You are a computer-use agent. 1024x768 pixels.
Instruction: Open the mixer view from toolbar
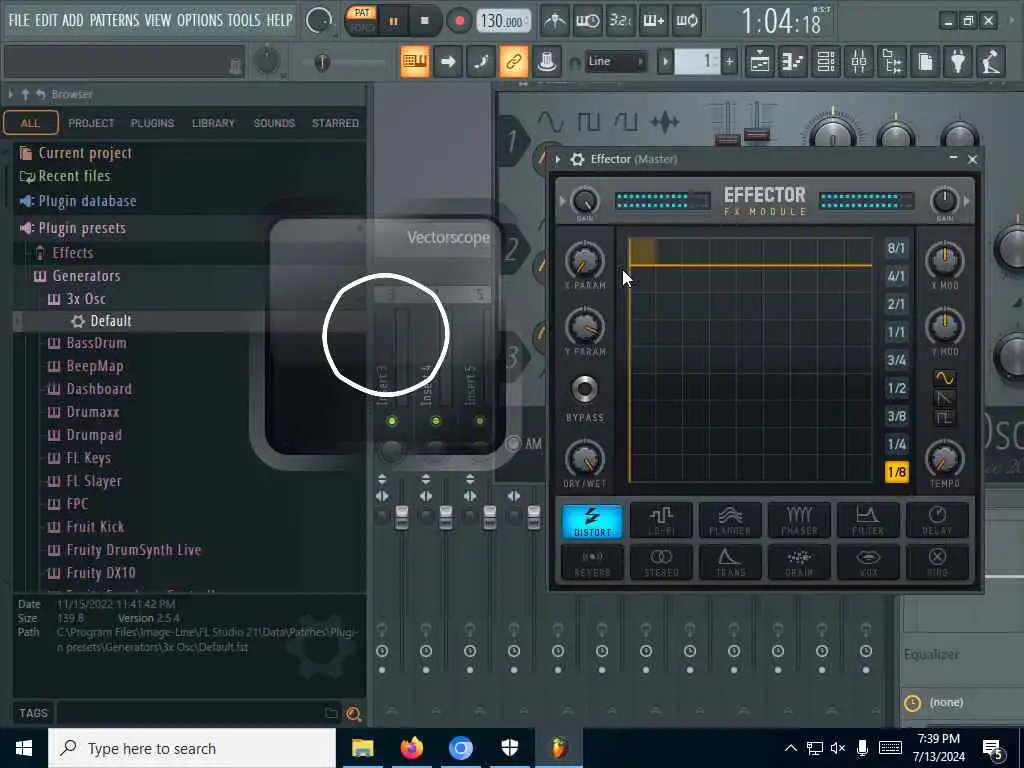point(859,62)
